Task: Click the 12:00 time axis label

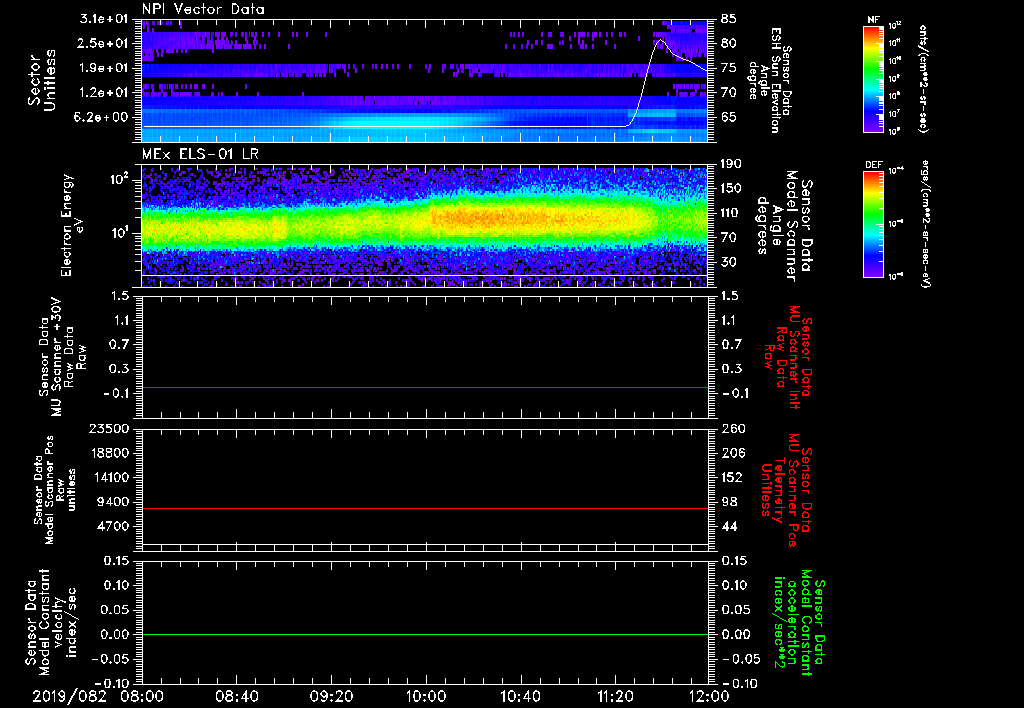Action: 708,695
